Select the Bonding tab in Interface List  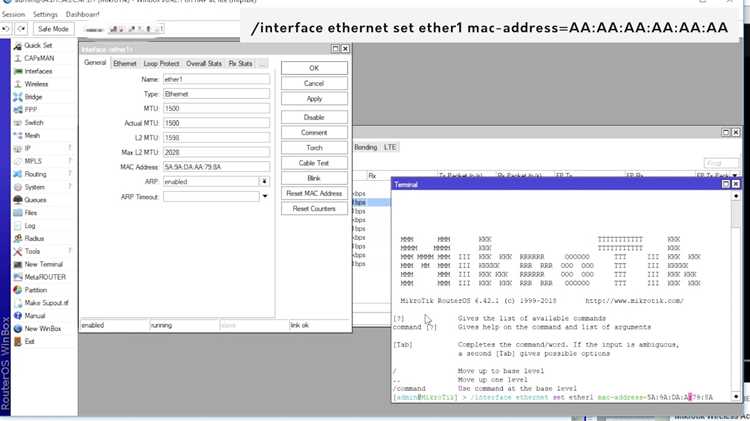pos(366,147)
